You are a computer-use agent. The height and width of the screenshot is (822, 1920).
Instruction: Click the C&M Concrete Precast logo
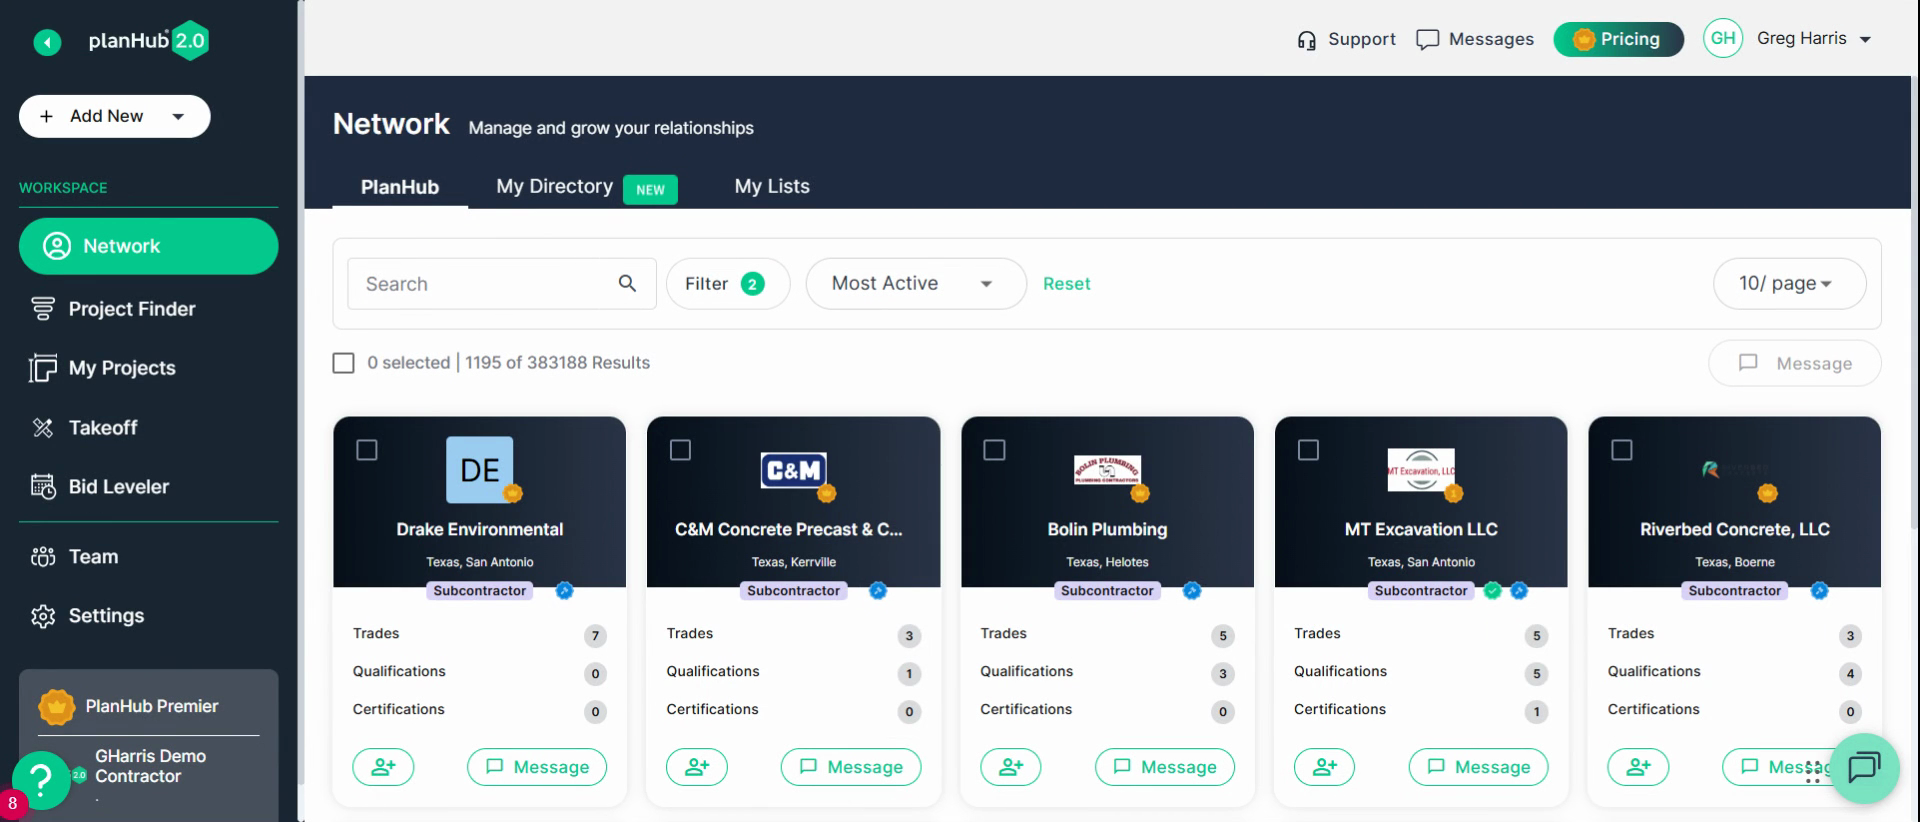[794, 470]
